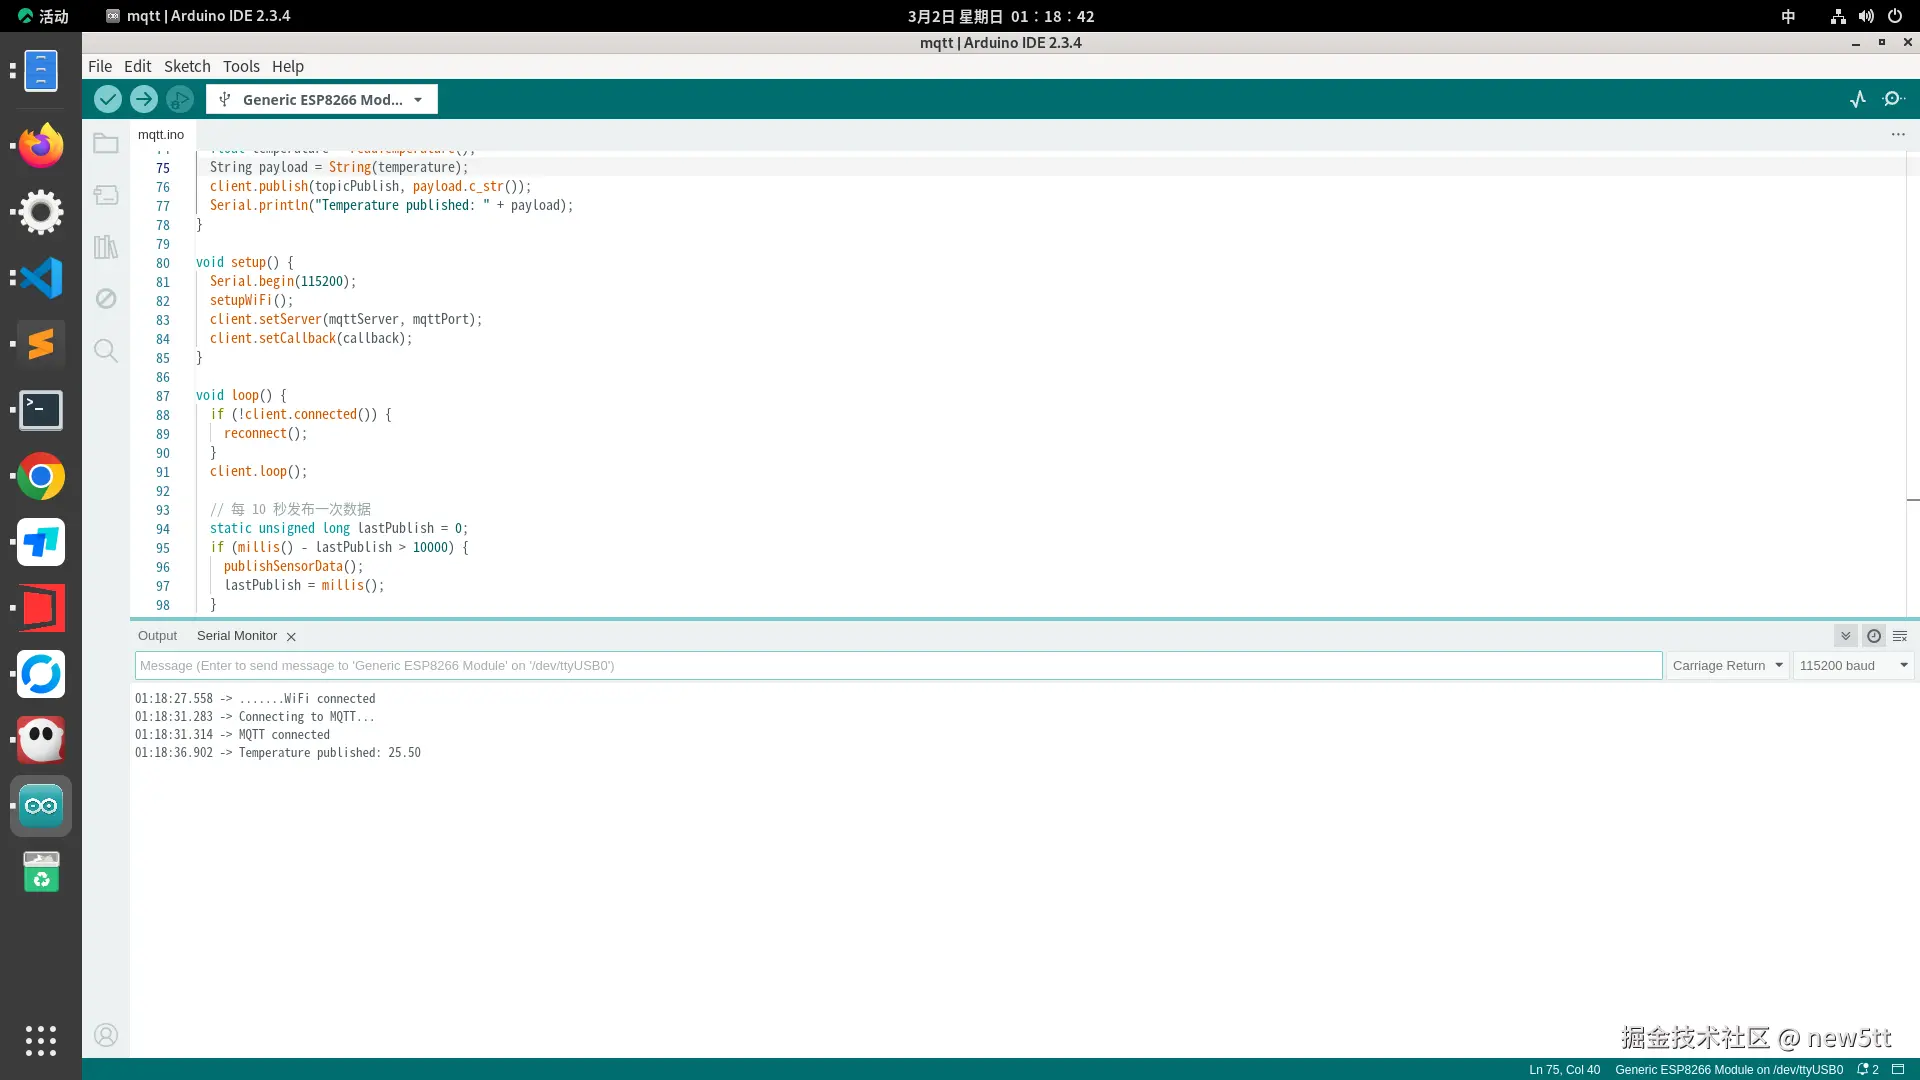Open the Sketchbook folder sidebar icon
1920x1080 pixels.
(x=106, y=143)
